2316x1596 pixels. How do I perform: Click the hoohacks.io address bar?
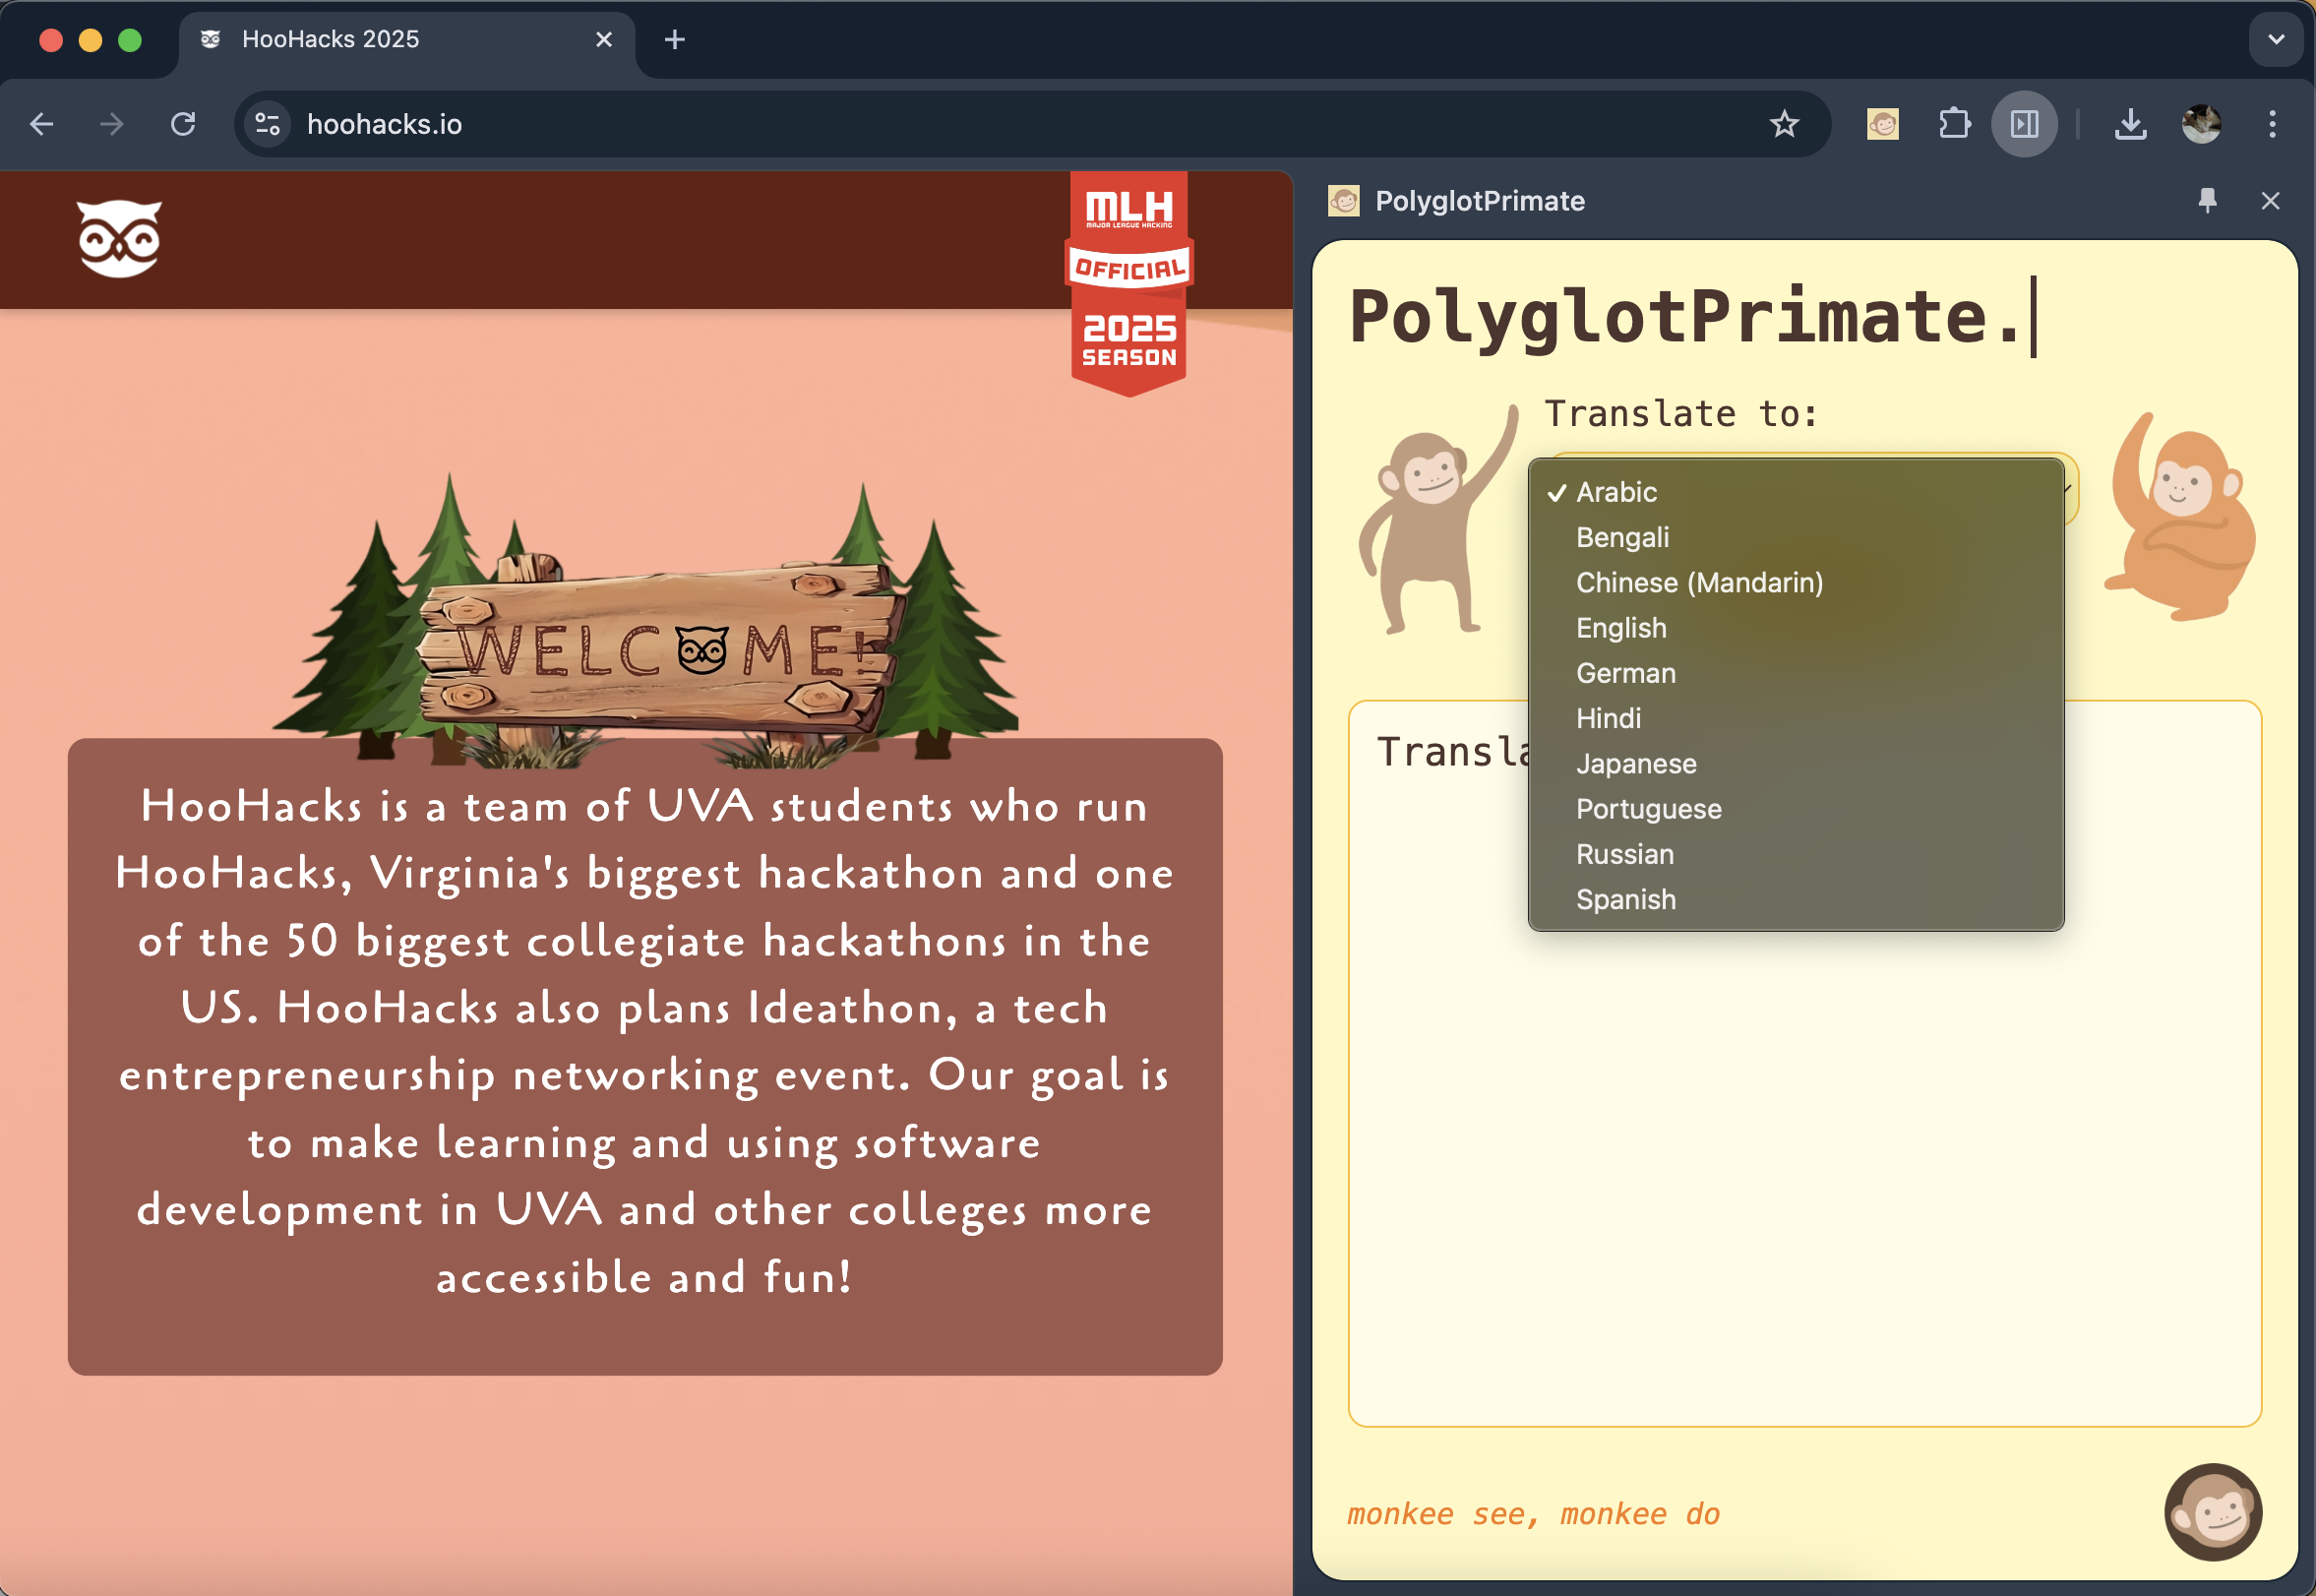(x=900, y=124)
